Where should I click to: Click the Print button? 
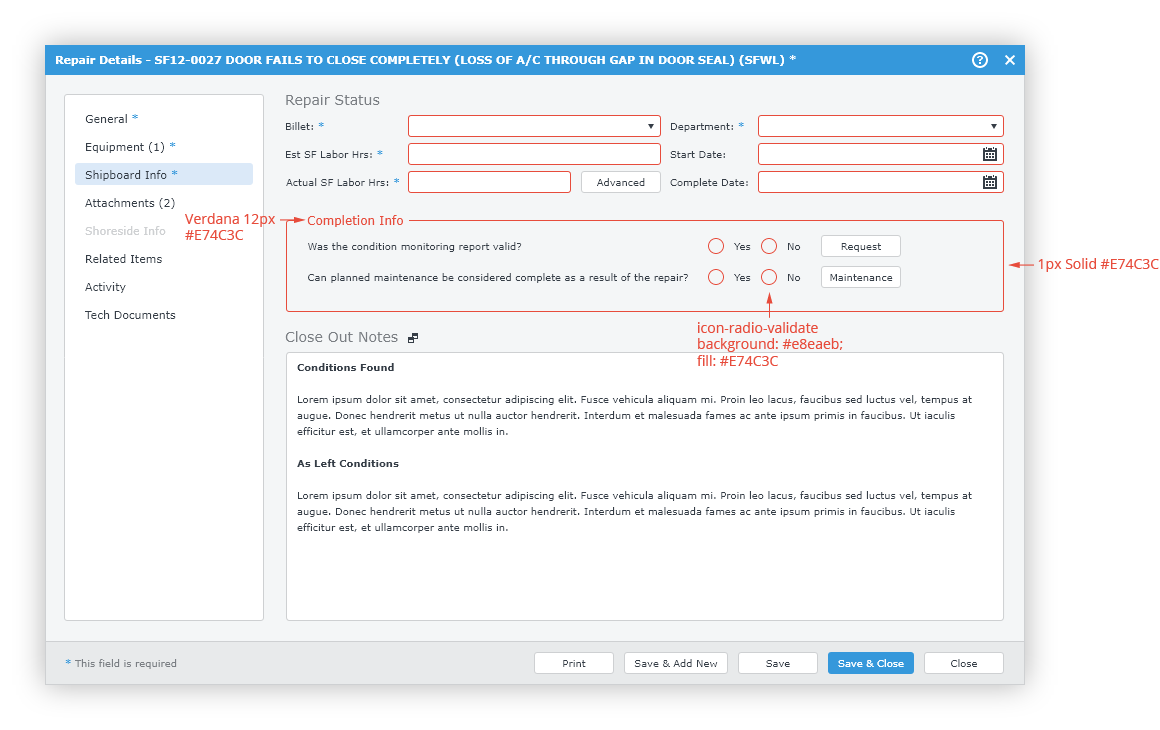point(573,663)
